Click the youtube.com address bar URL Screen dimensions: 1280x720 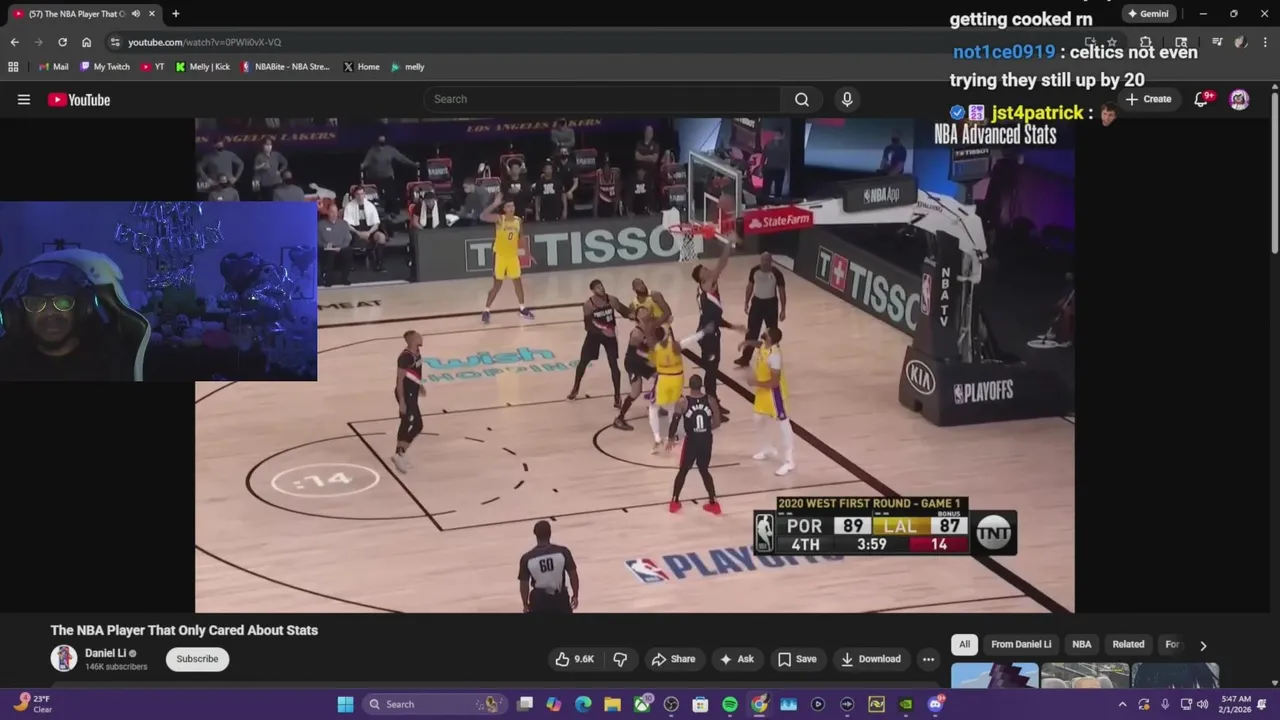204,42
